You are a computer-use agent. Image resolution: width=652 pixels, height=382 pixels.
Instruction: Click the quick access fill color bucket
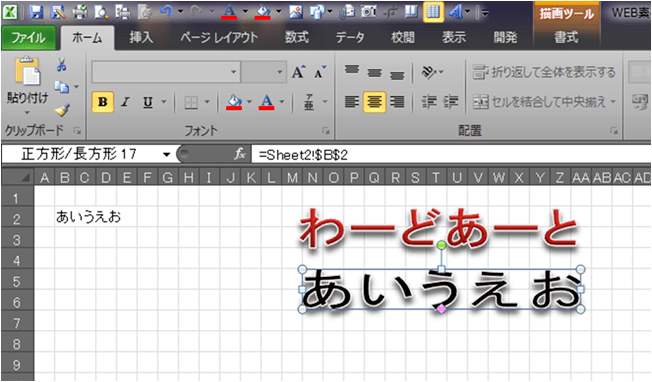(262, 12)
